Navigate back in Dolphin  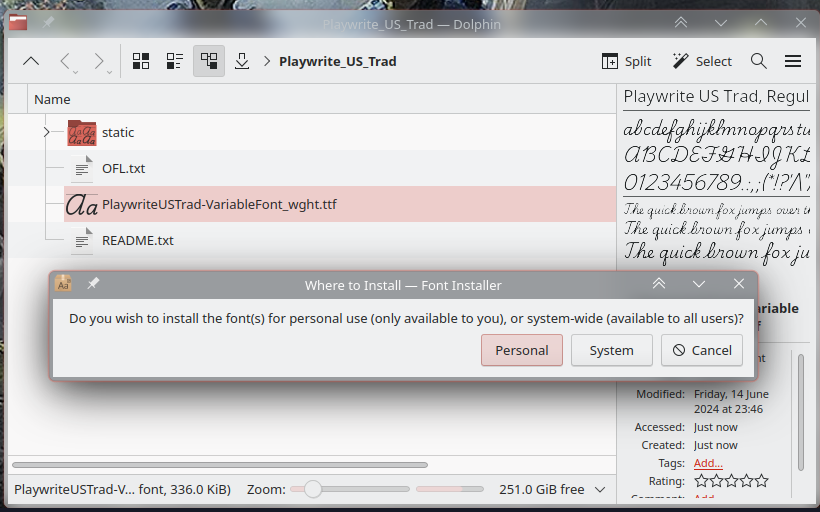pos(65,61)
